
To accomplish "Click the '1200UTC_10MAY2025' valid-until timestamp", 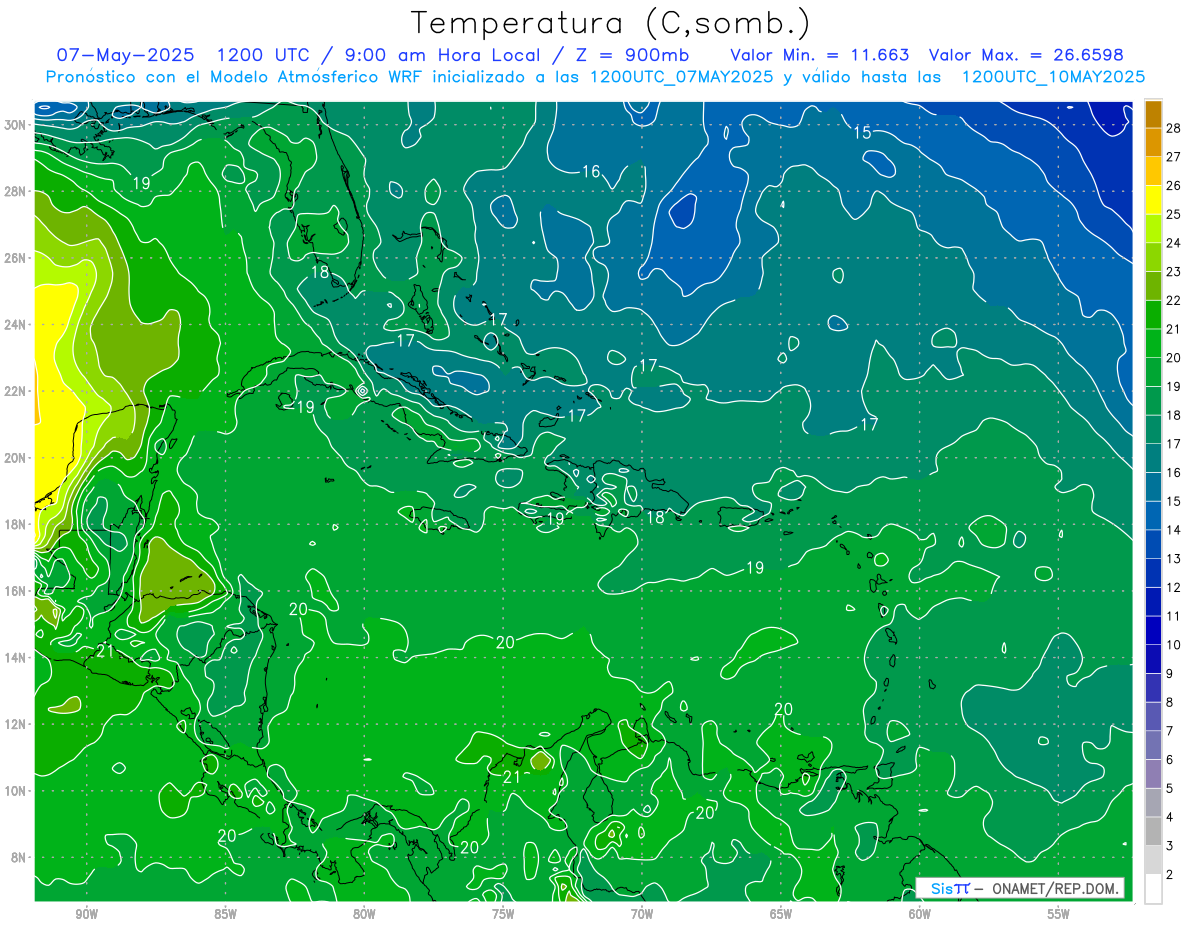I will 1053,77.
